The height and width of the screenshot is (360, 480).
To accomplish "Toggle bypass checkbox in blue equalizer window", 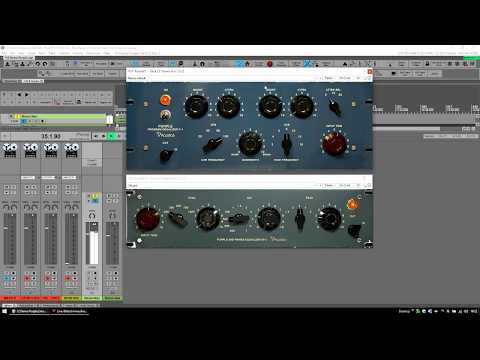I will (x=368, y=78).
